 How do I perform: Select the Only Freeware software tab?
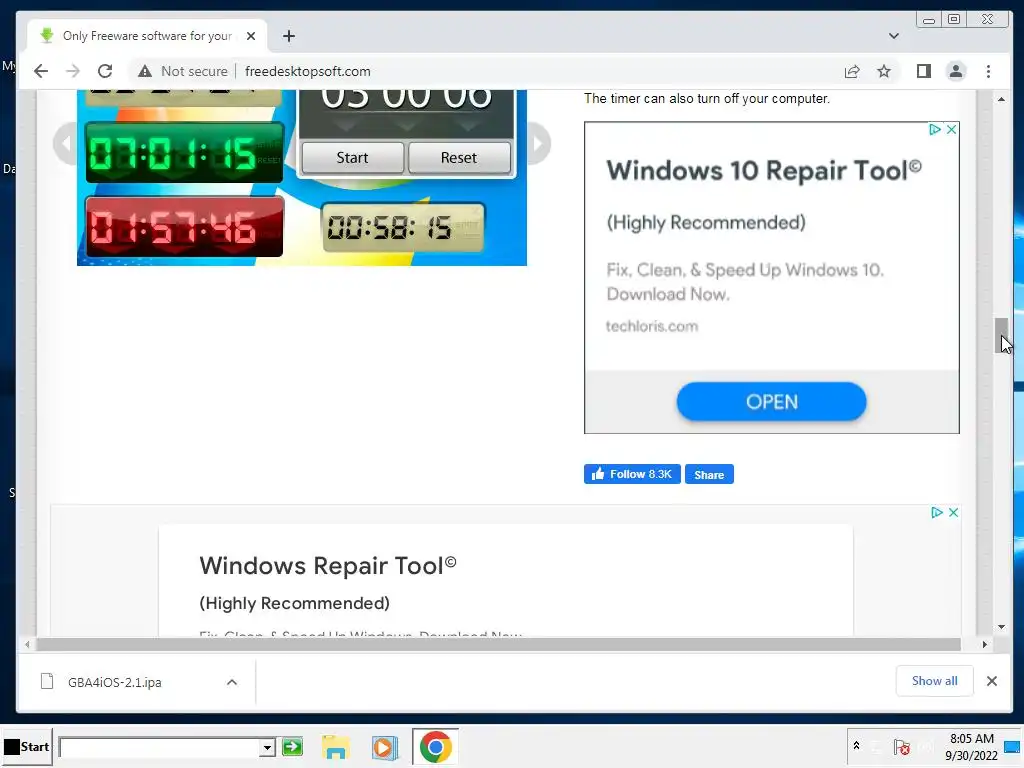point(147,36)
